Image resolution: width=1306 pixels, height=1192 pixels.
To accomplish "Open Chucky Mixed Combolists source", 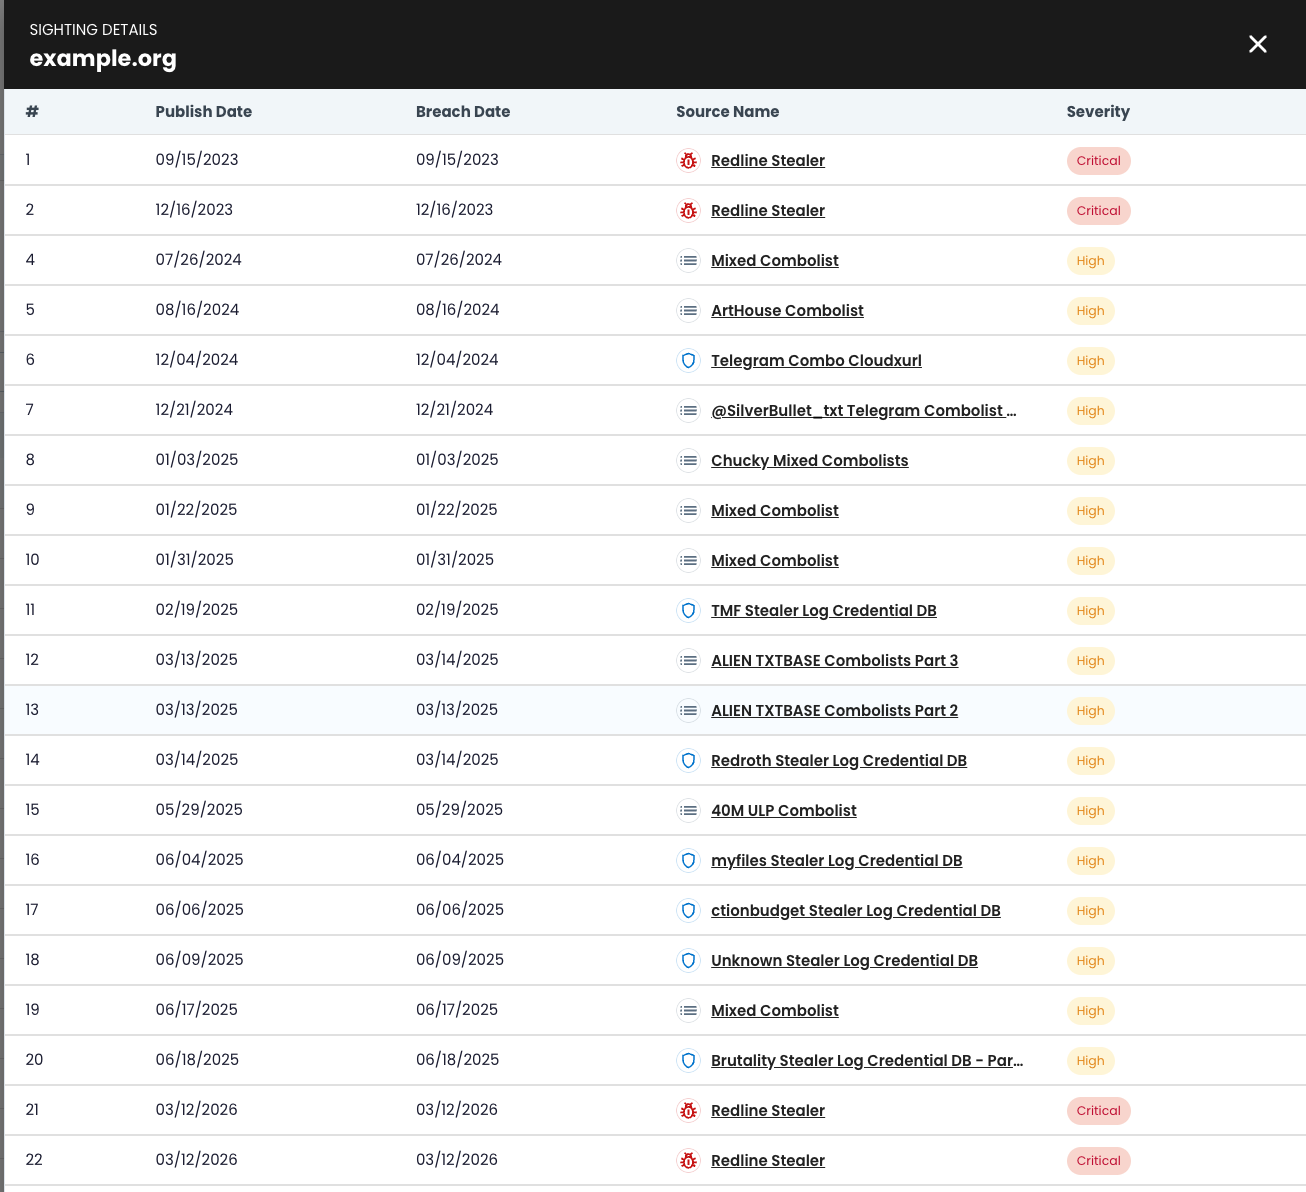I will coord(810,460).
